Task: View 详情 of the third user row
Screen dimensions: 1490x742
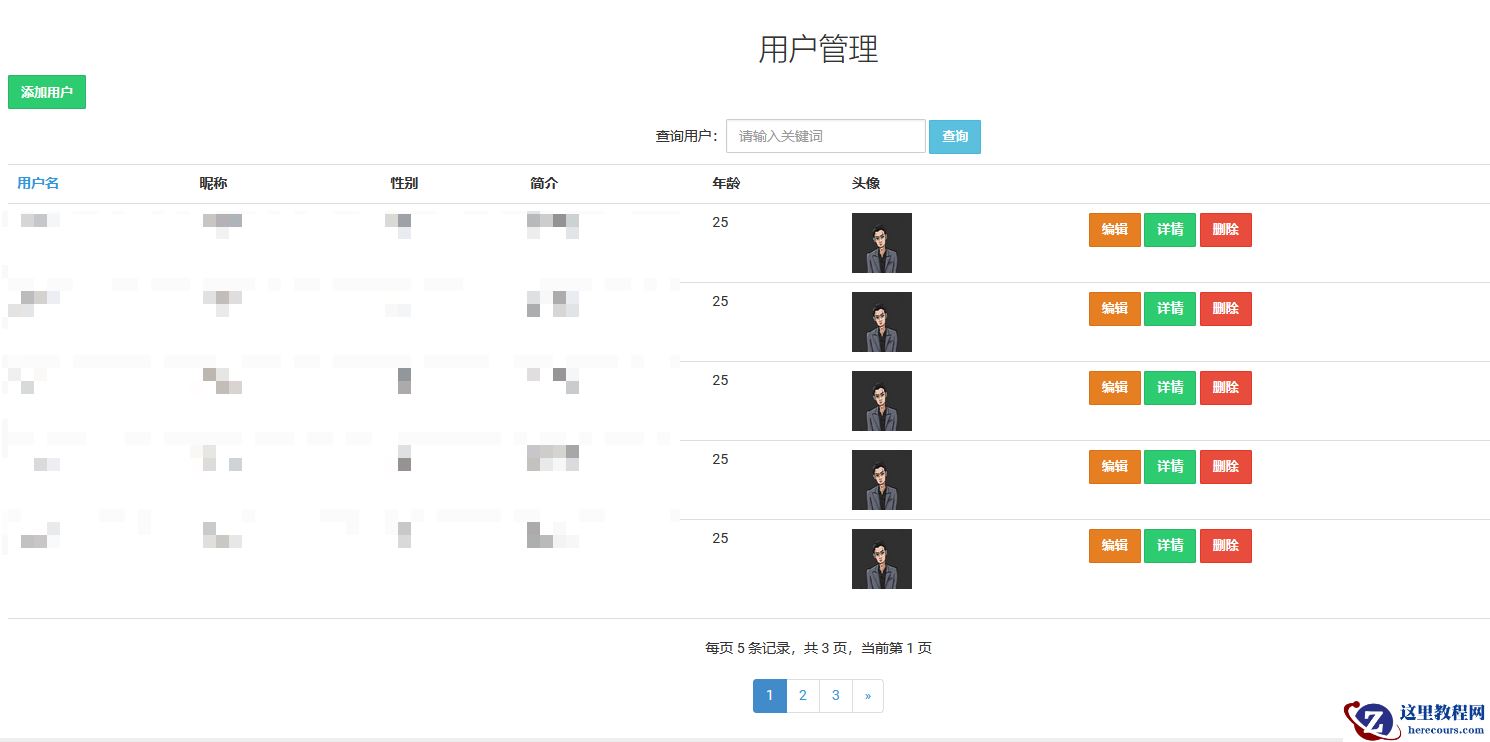Action: pyautogui.click(x=1169, y=388)
